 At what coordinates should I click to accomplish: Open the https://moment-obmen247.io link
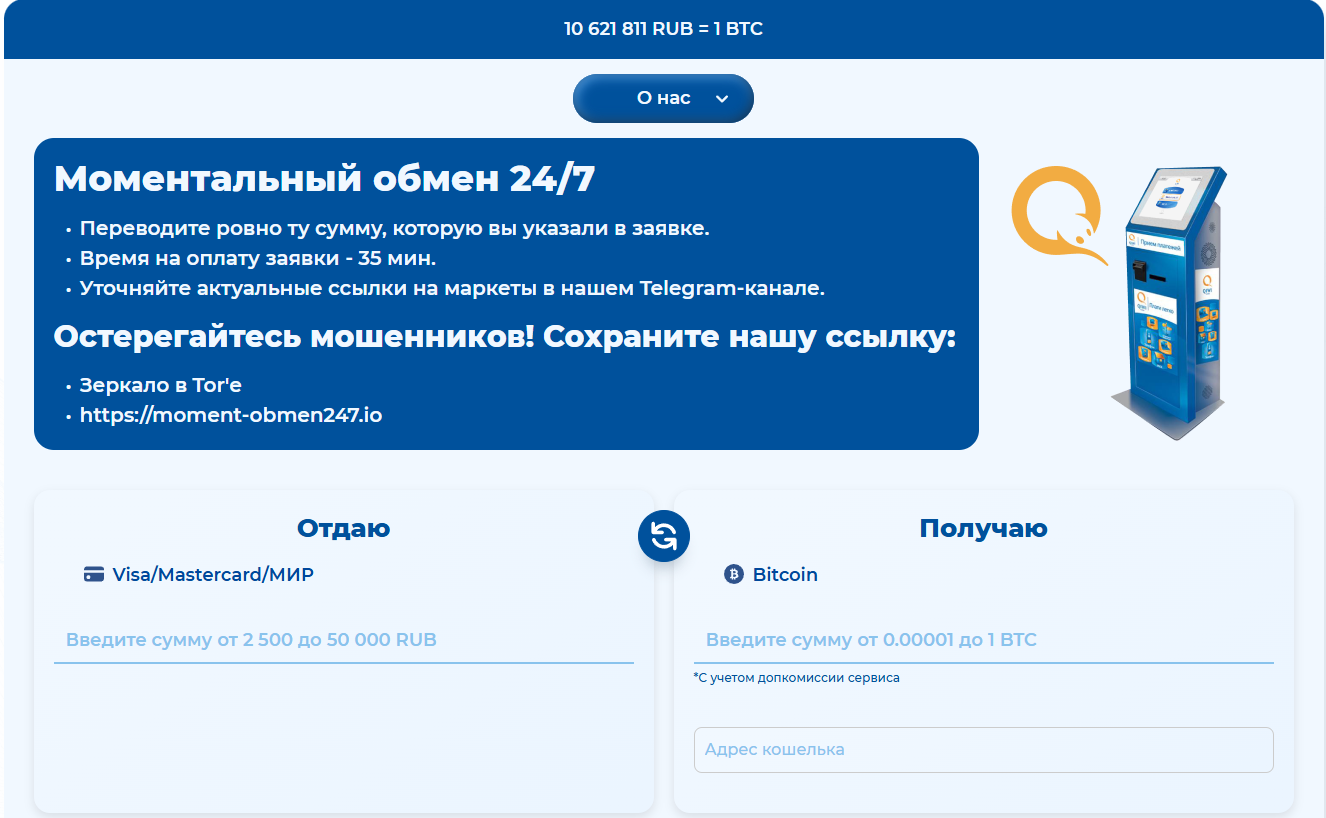[231, 415]
